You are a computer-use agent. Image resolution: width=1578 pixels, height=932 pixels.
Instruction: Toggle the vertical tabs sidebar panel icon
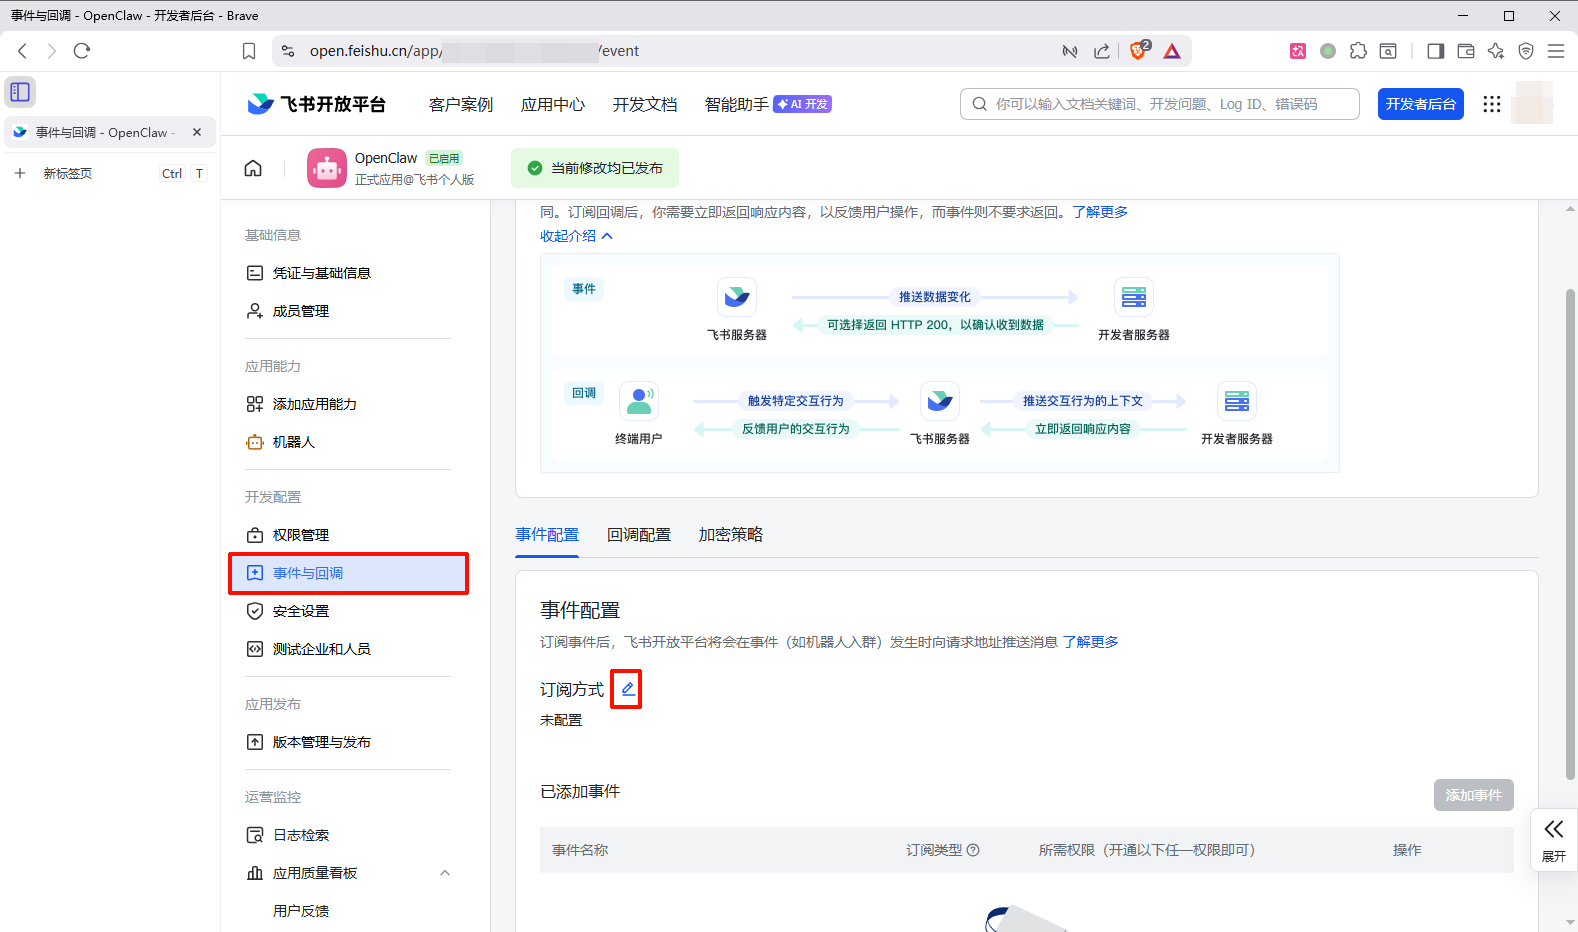pos(20,92)
